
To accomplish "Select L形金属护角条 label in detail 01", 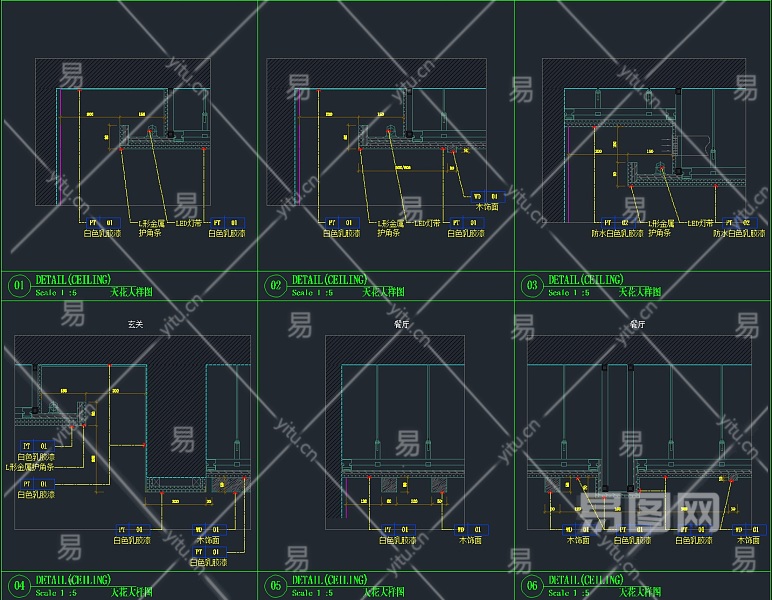I will [151, 228].
